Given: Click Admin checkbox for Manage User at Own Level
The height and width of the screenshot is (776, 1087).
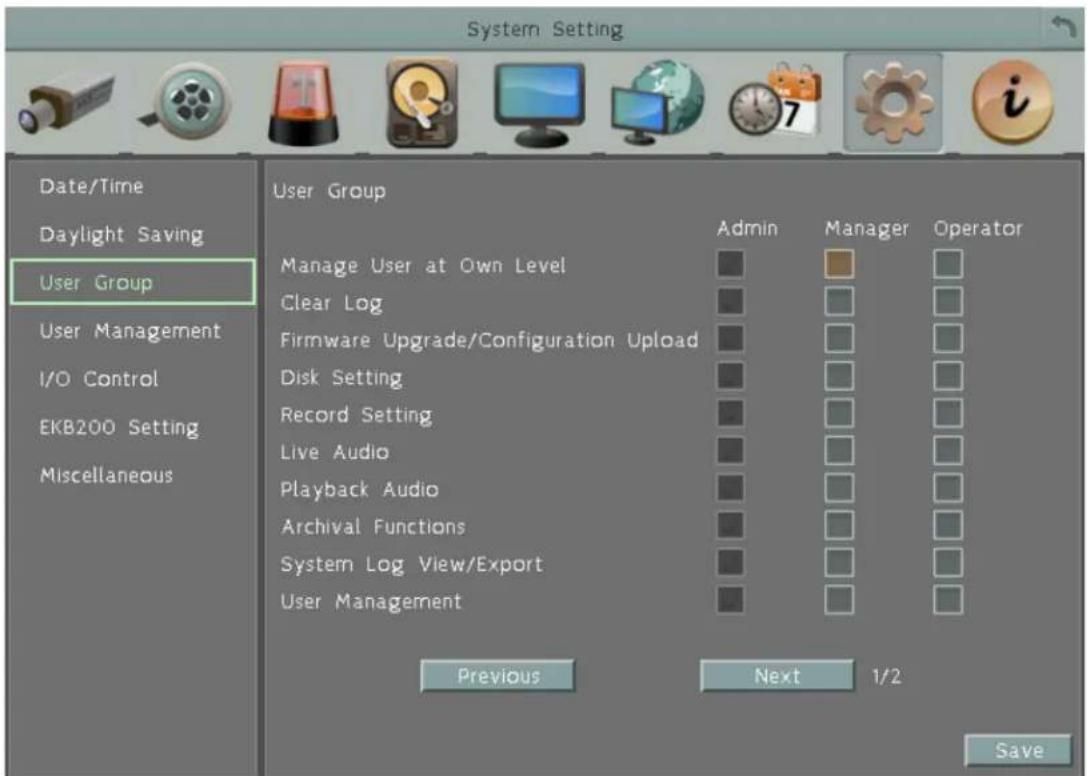Looking at the screenshot, I should point(731,264).
